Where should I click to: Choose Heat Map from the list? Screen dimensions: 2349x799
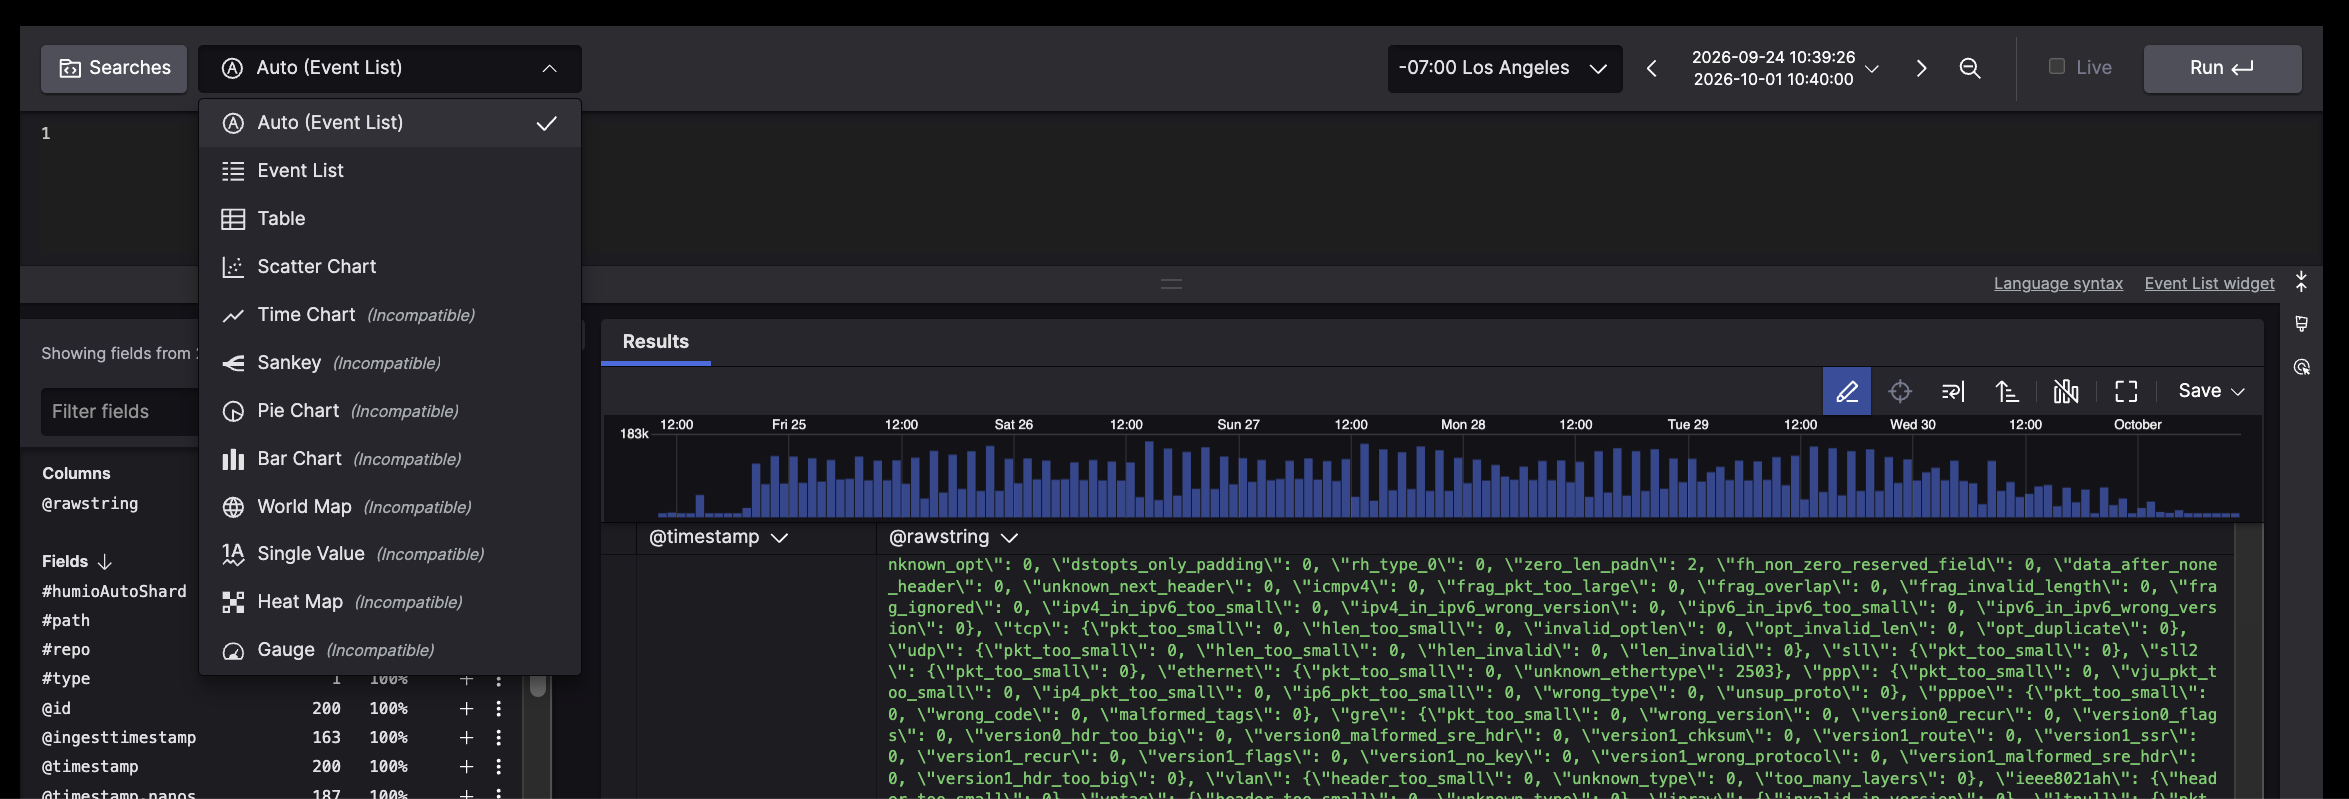(x=390, y=602)
